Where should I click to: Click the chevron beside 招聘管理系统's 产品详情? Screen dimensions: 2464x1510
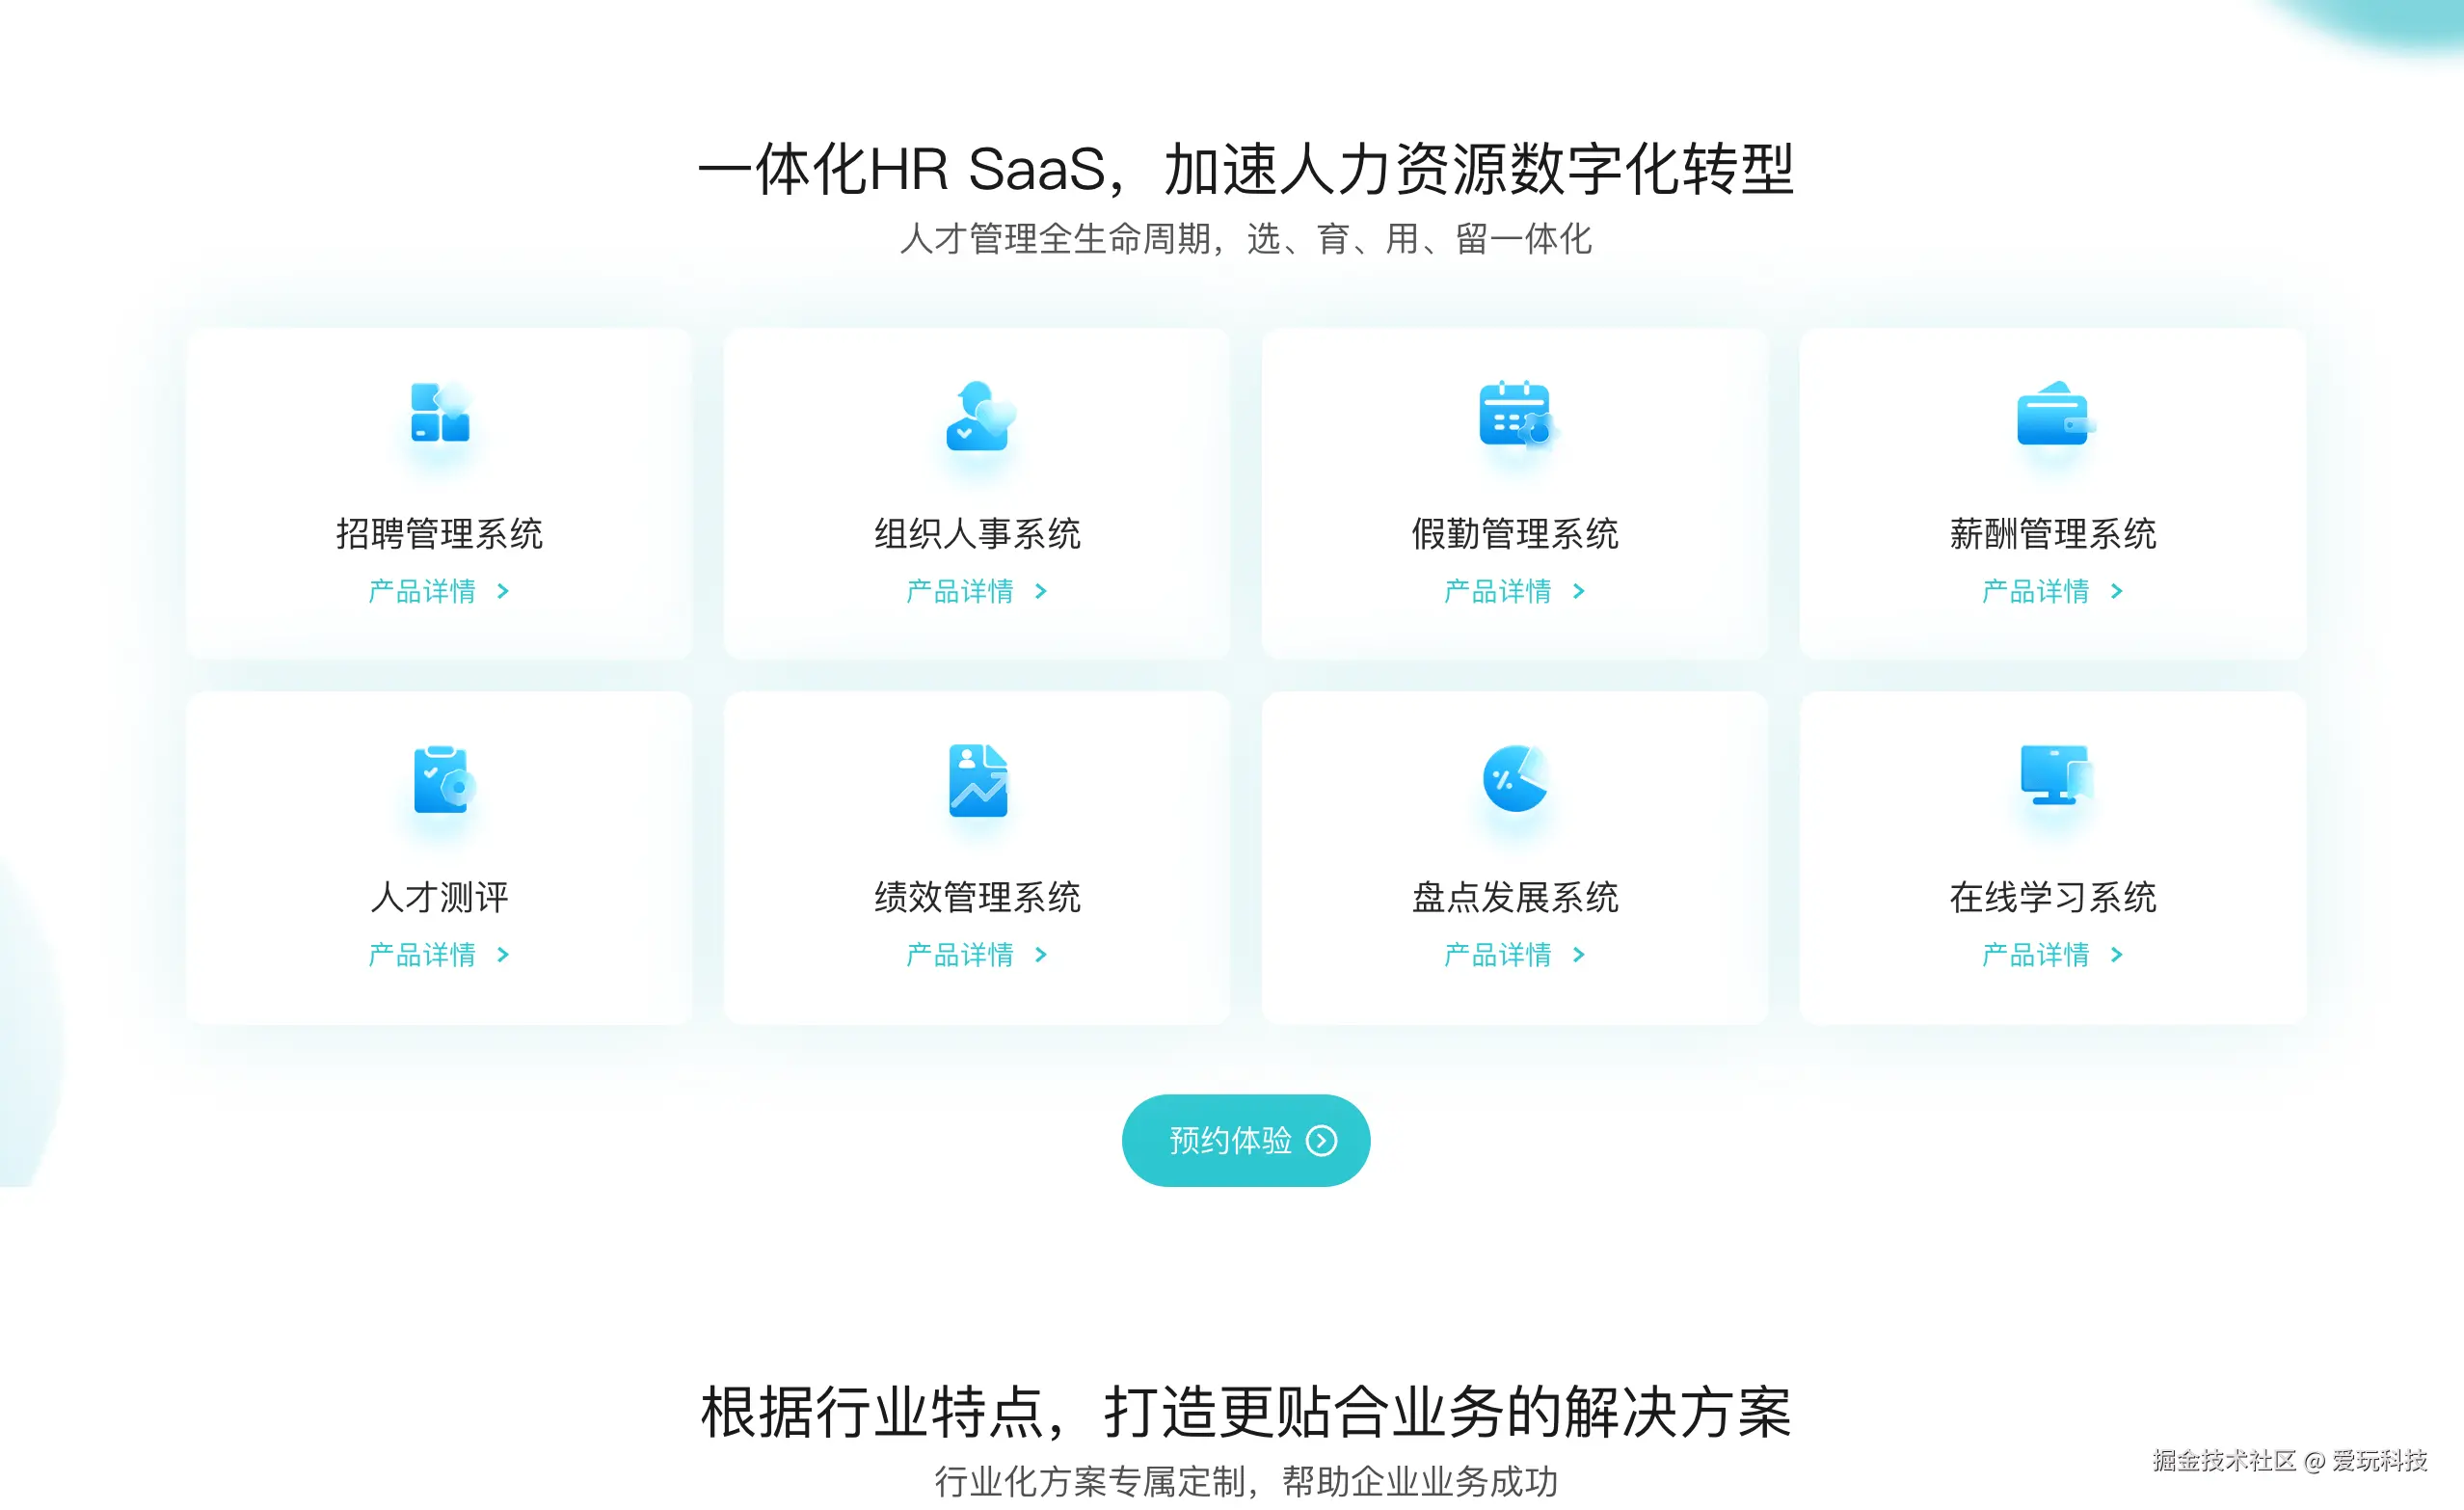[503, 591]
